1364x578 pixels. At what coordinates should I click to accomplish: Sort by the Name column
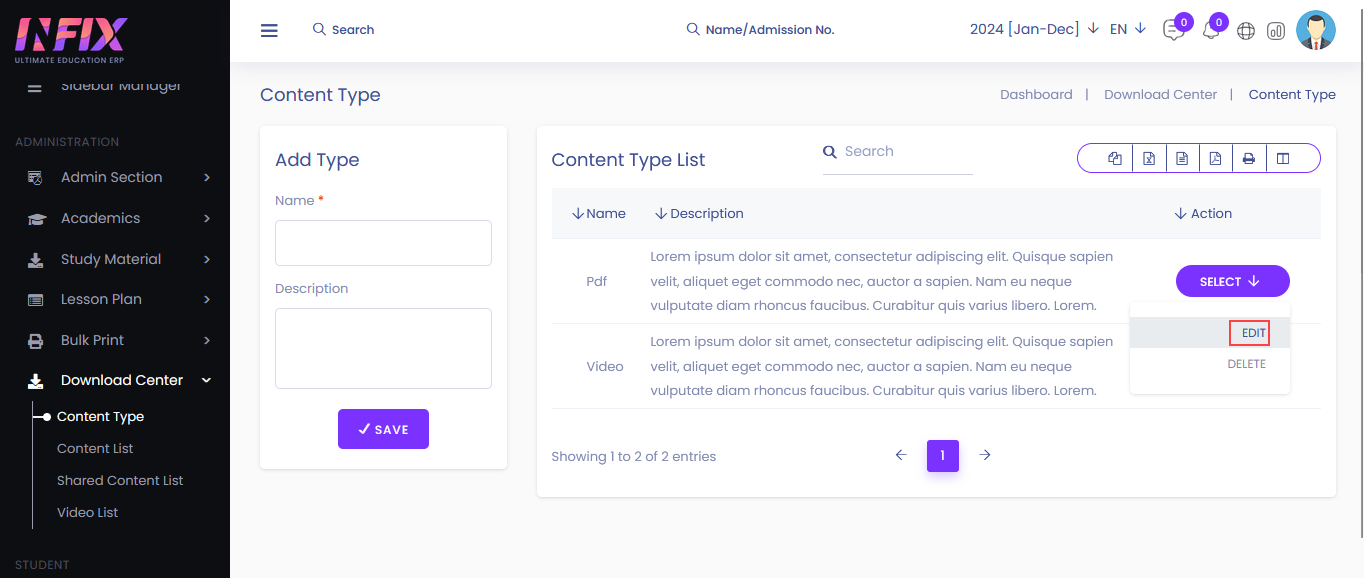point(599,214)
